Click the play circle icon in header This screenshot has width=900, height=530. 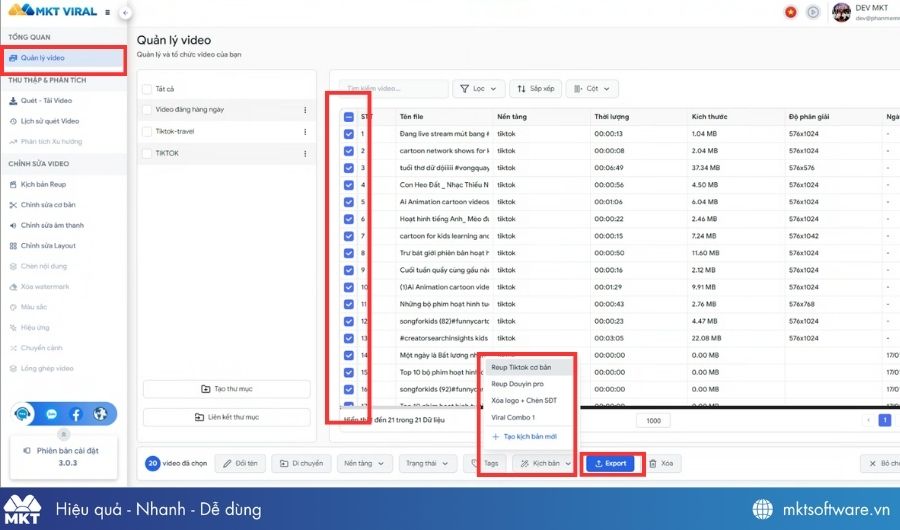[813, 12]
